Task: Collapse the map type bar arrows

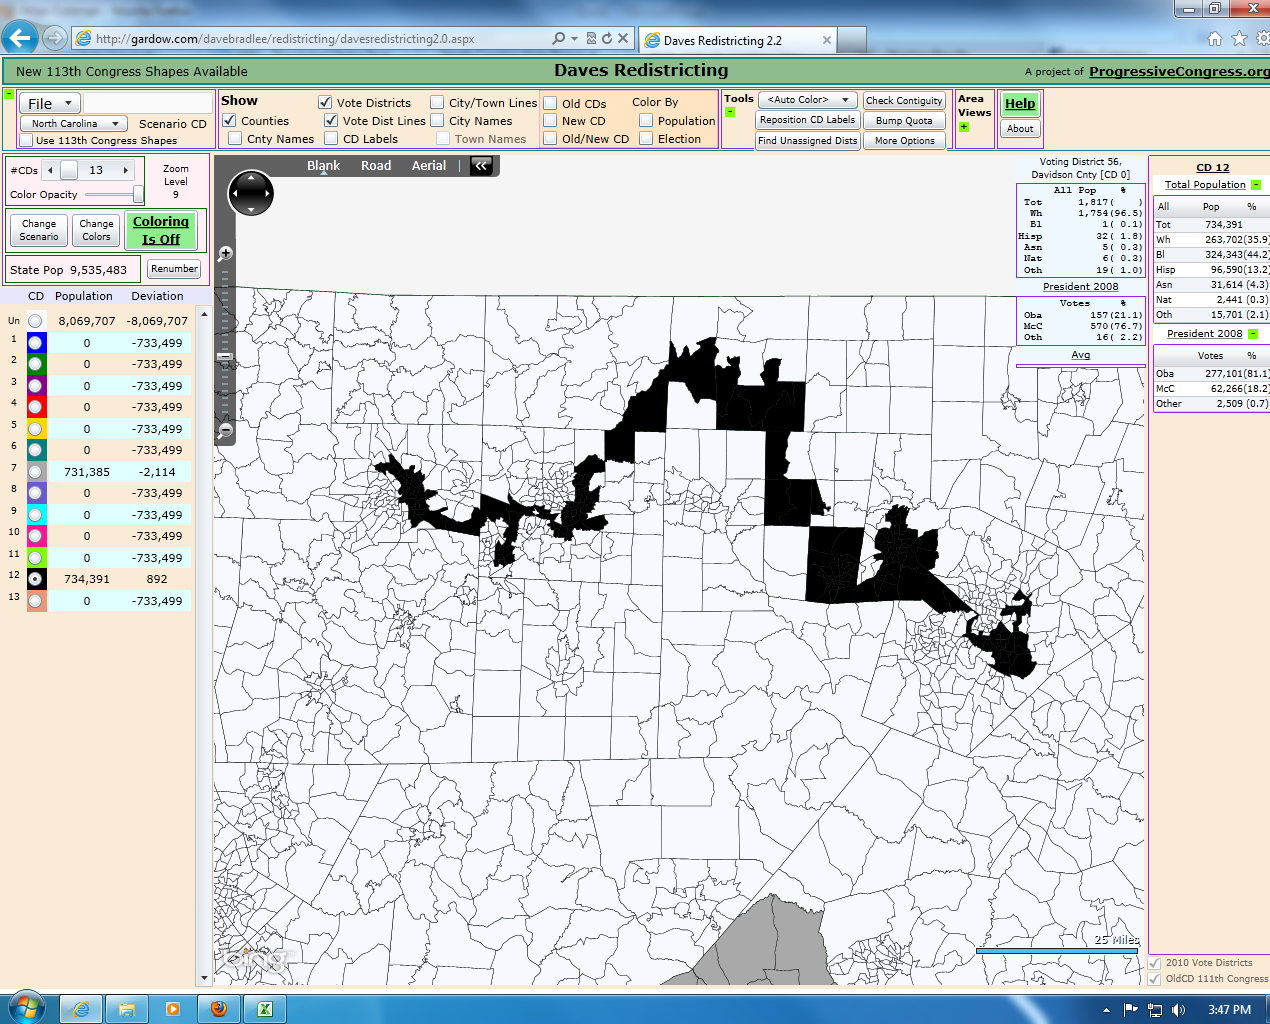Action: coord(482,166)
